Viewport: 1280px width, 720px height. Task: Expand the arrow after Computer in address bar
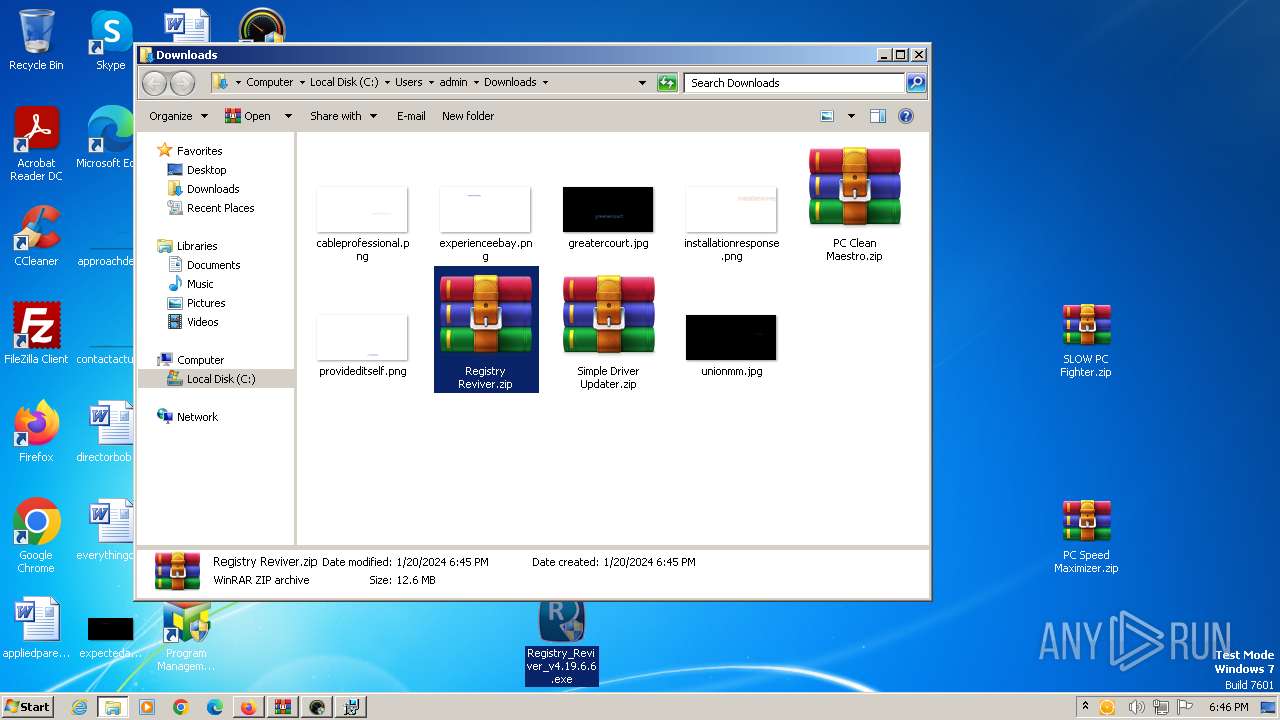(x=303, y=83)
